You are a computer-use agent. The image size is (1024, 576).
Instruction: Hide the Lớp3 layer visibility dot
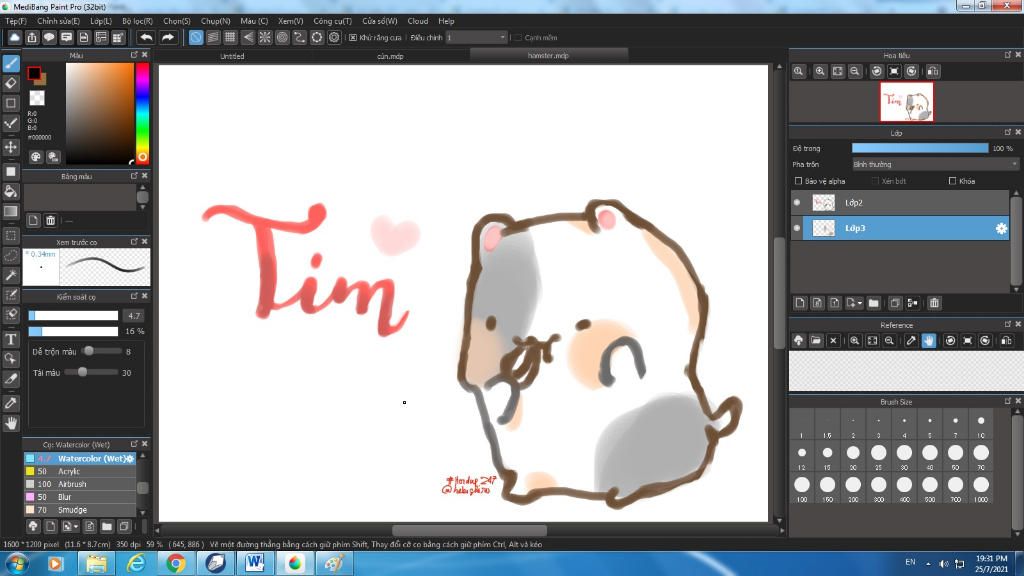coord(797,228)
